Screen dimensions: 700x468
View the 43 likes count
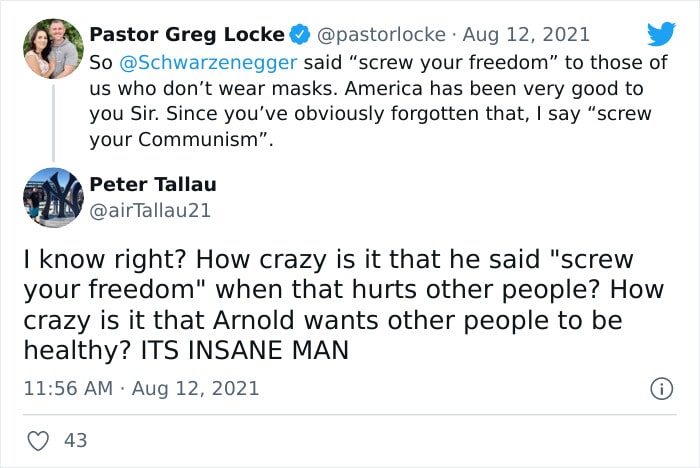coord(75,441)
